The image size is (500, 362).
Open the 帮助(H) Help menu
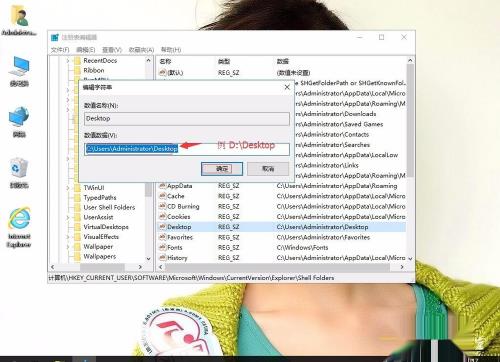coord(171,50)
